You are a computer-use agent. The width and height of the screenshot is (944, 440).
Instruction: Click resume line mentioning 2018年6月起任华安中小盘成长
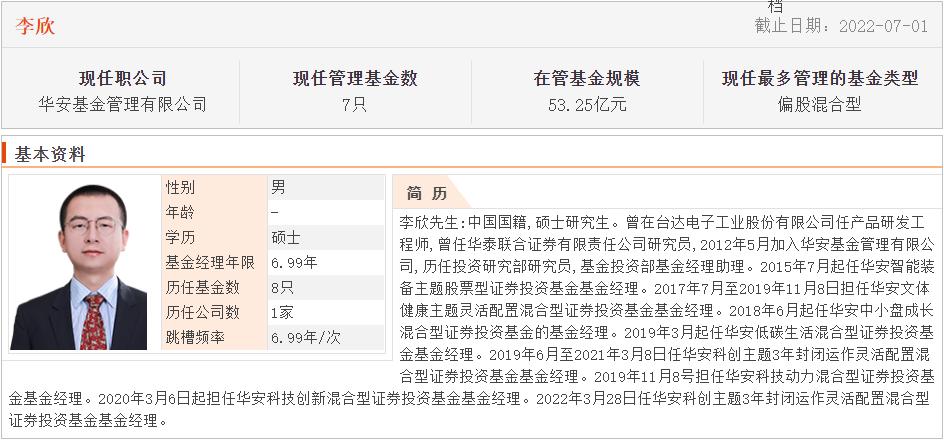tap(666, 310)
